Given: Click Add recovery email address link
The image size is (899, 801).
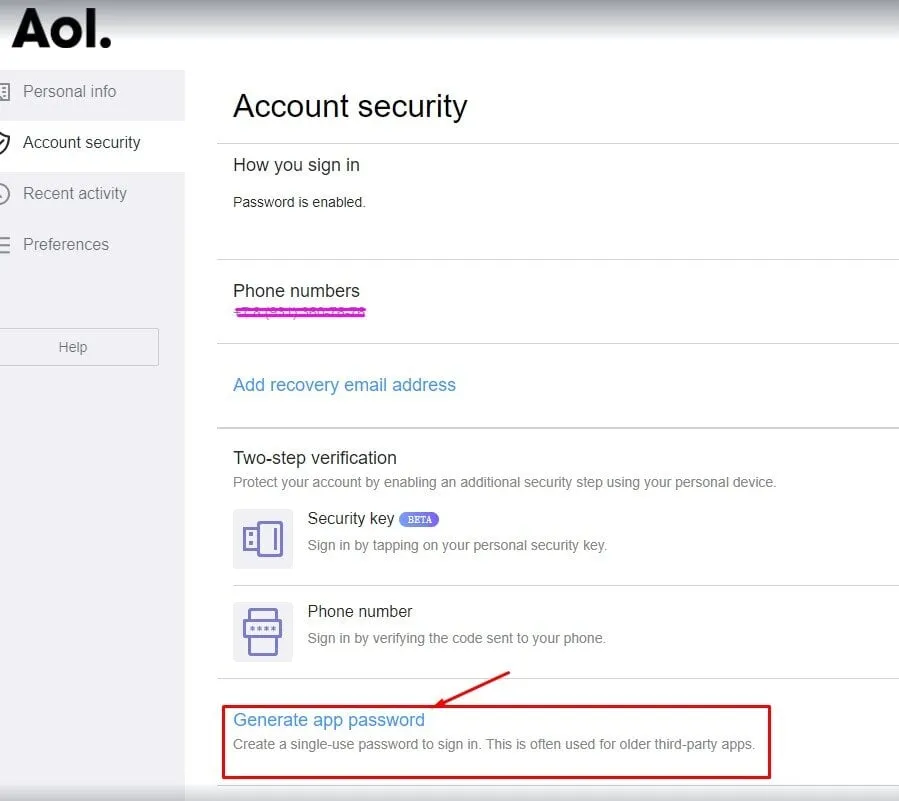Looking at the screenshot, I should [344, 385].
